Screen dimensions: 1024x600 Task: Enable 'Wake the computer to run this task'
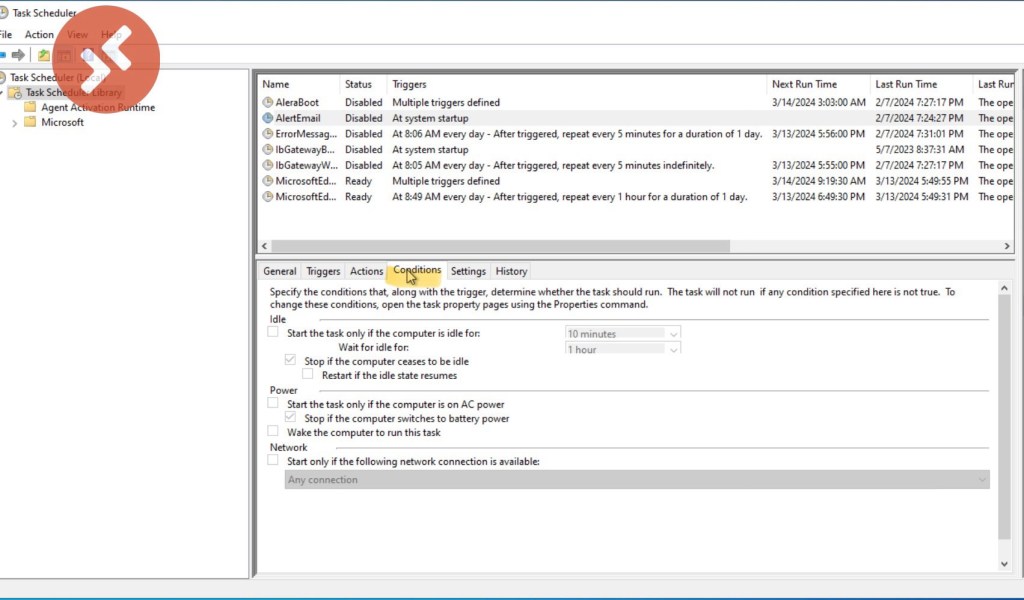click(273, 432)
